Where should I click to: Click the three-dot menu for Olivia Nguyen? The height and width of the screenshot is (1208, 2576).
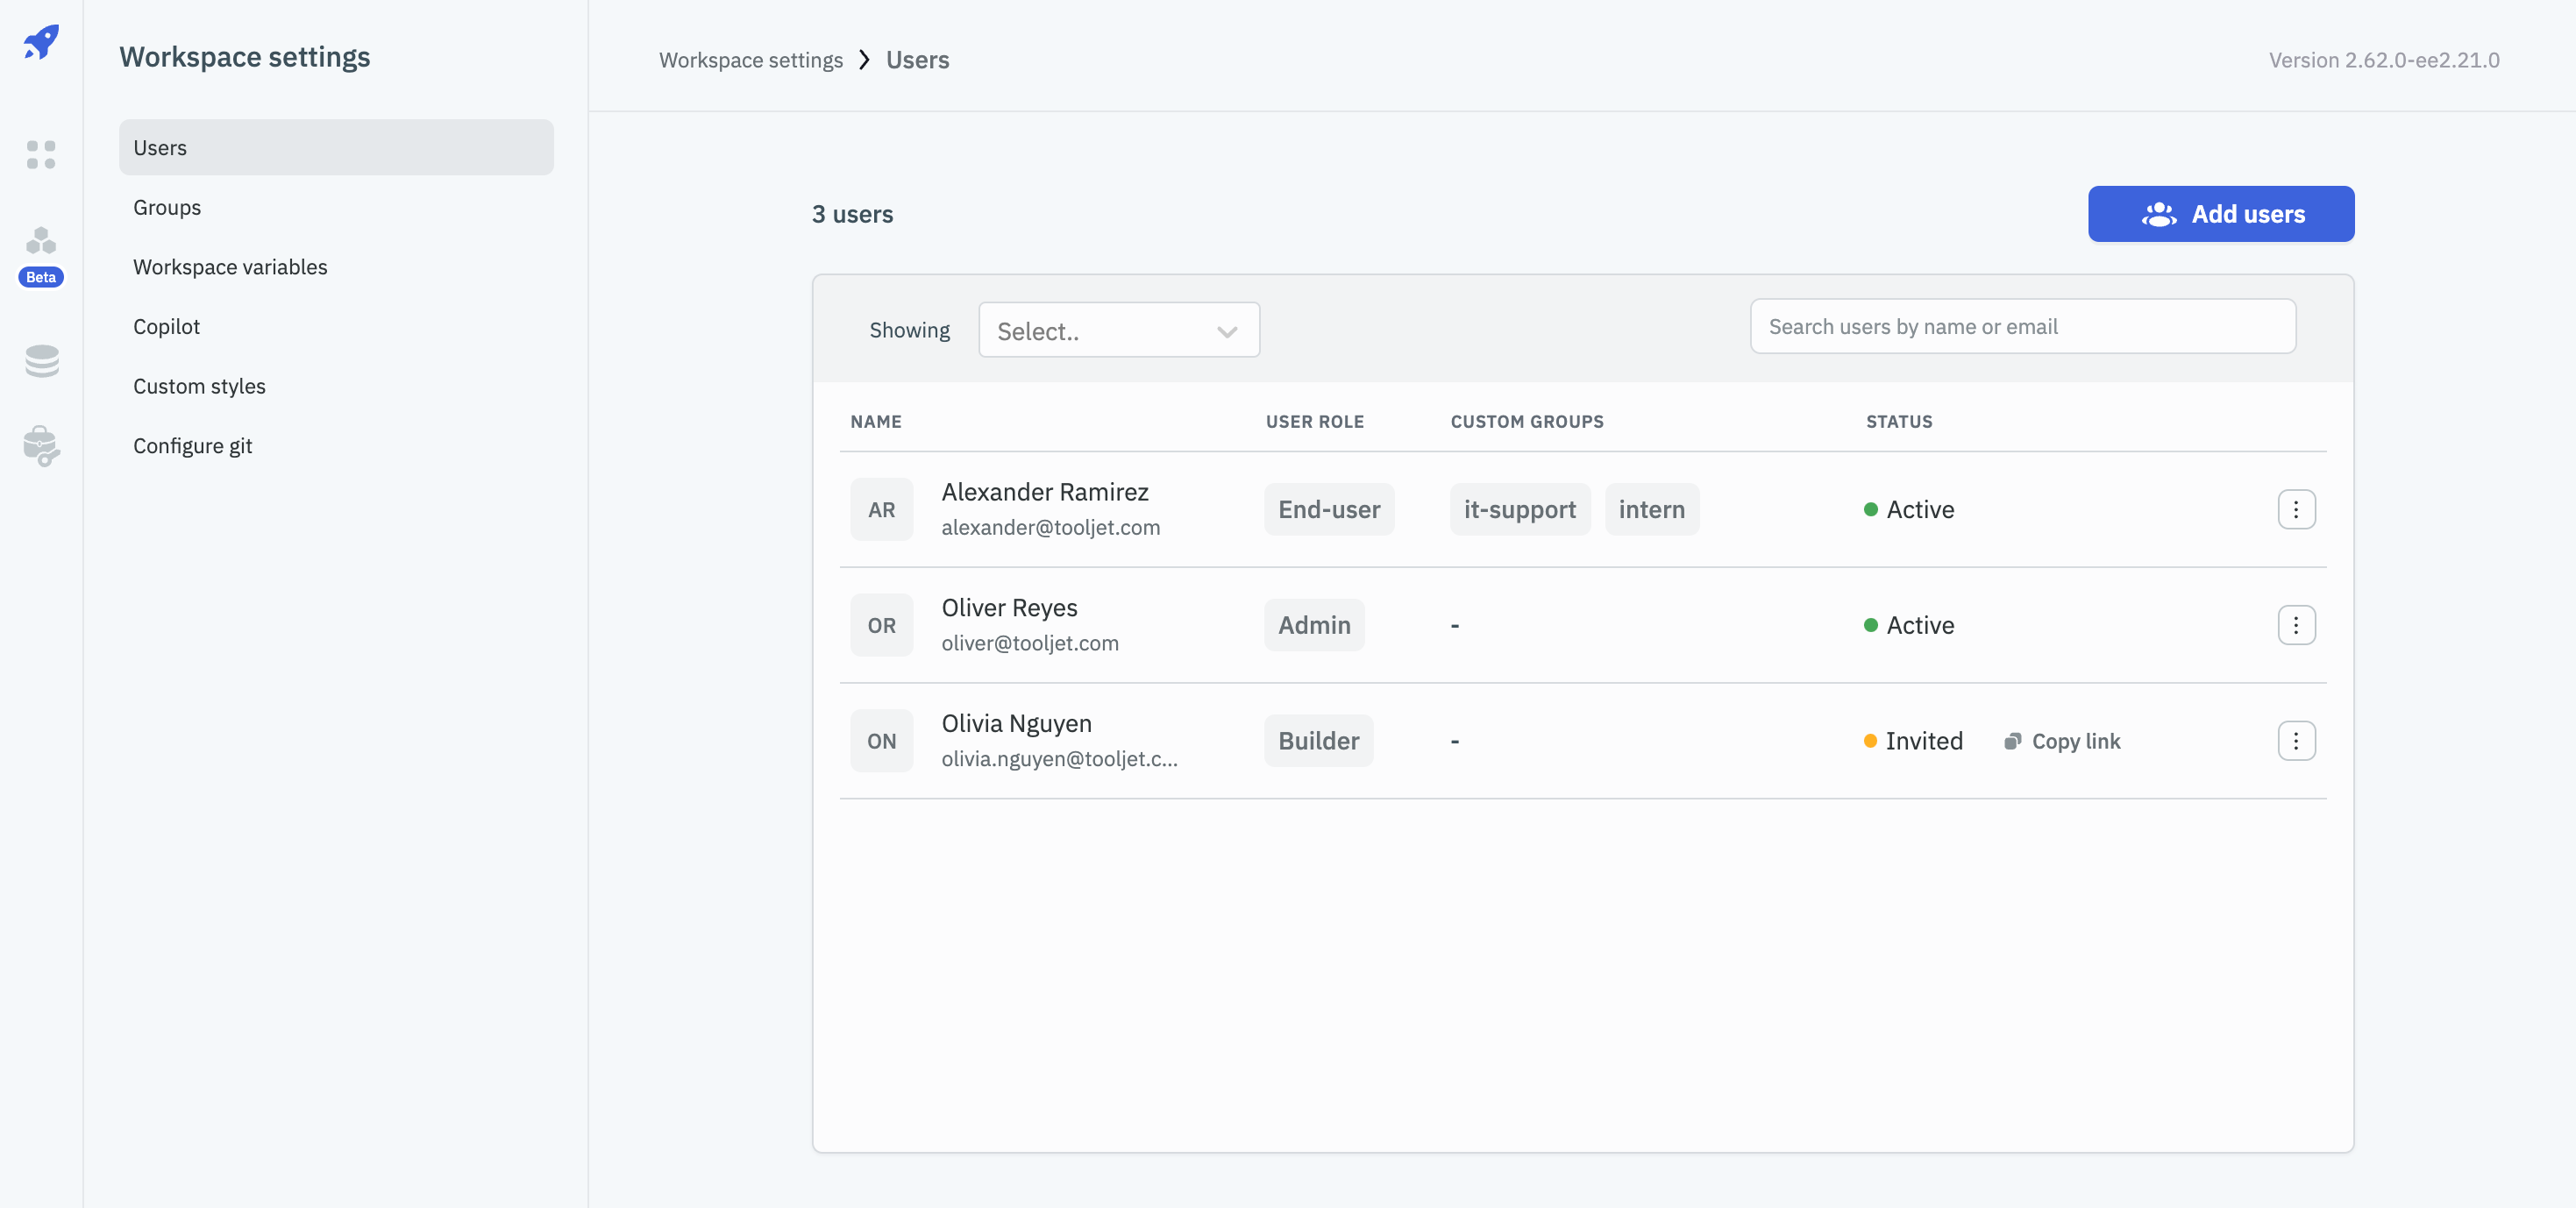pos(2295,740)
